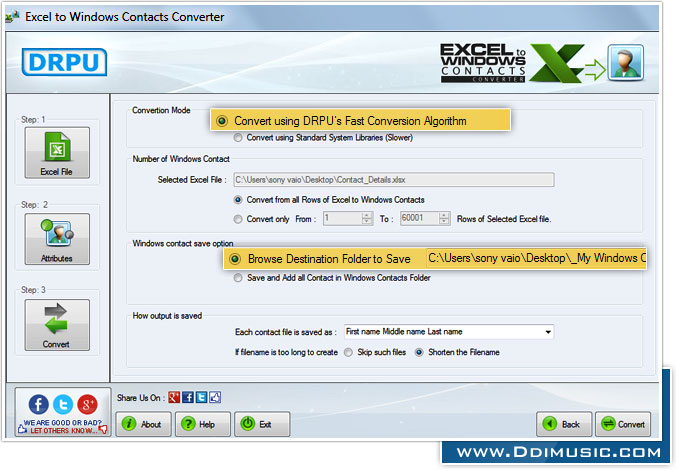
Task: Click the large Twitter circle icon
Action: pyautogui.click(x=63, y=404)
